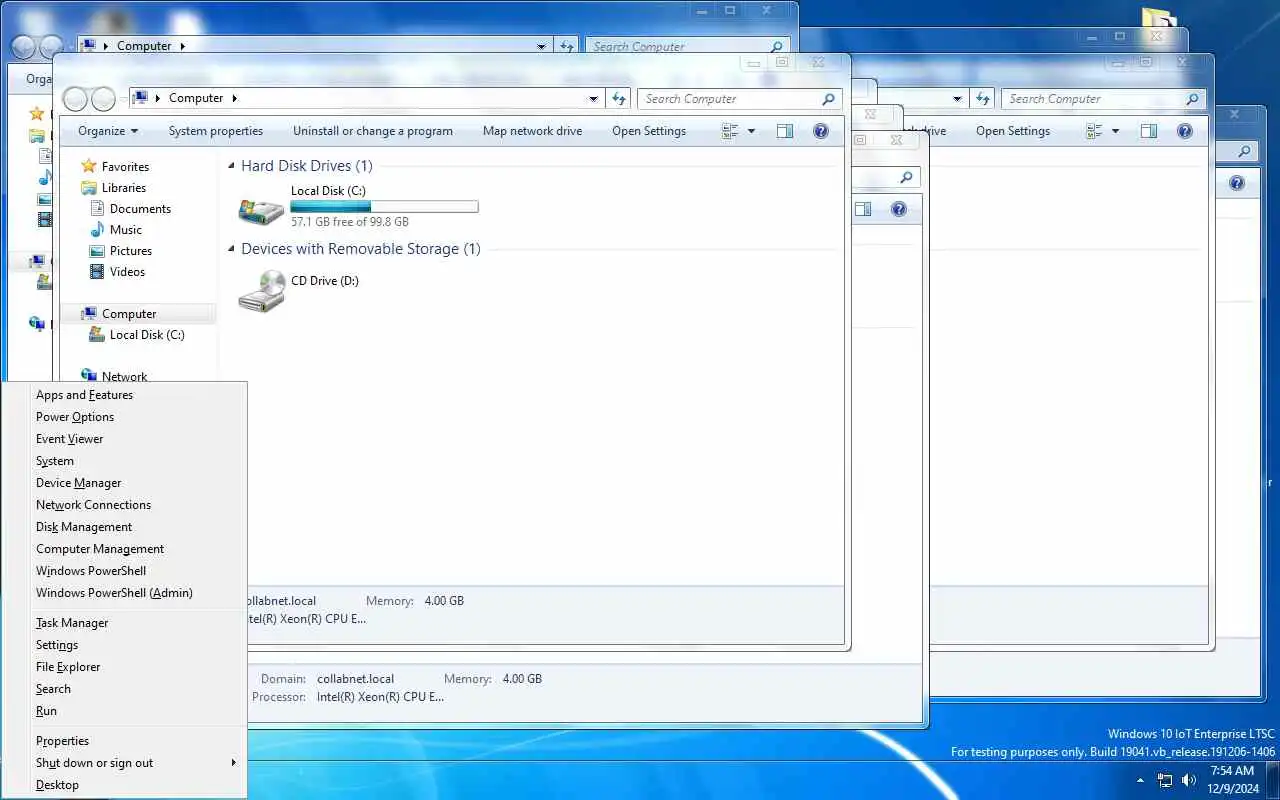This screenshot has height=800, width=1280.
Task: Click the forward arrow in front Computer window
Action: coord(103,99)
